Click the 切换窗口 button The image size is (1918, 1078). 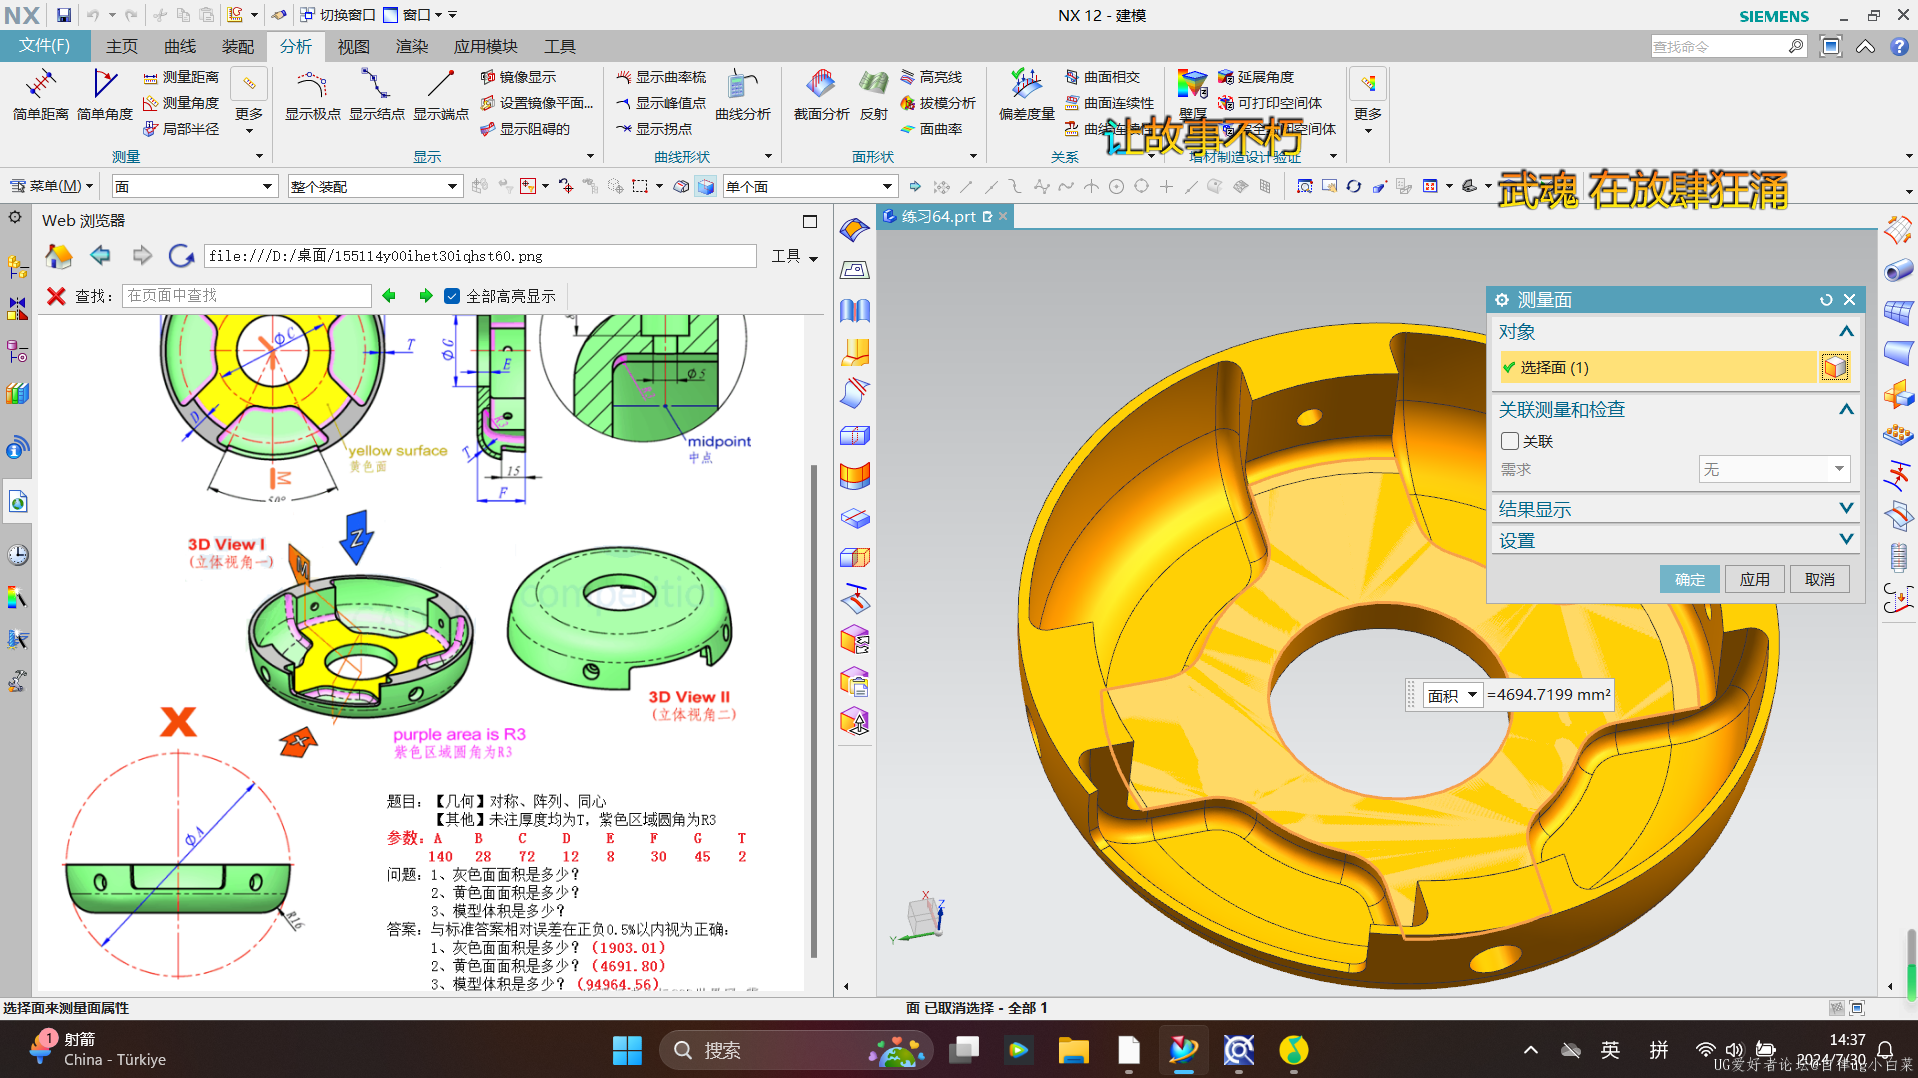338,15
